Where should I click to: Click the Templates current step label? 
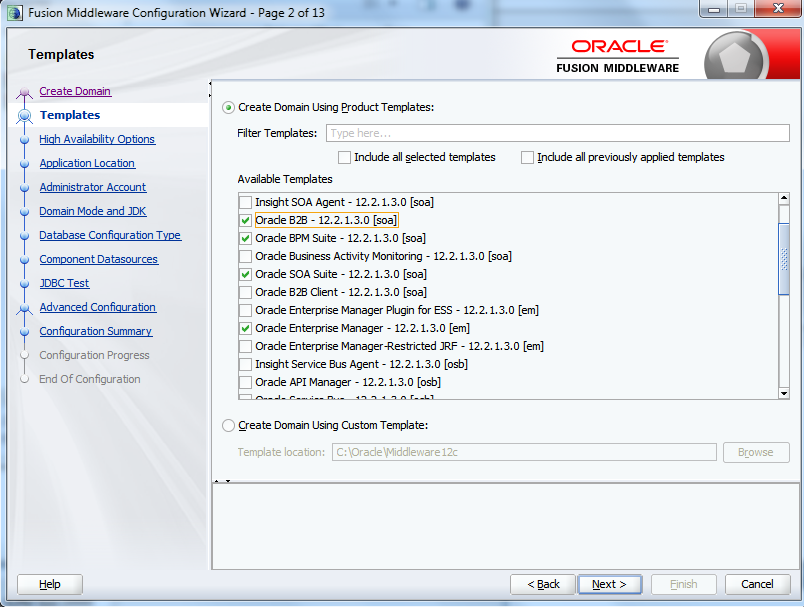click(x=70, y=115)
